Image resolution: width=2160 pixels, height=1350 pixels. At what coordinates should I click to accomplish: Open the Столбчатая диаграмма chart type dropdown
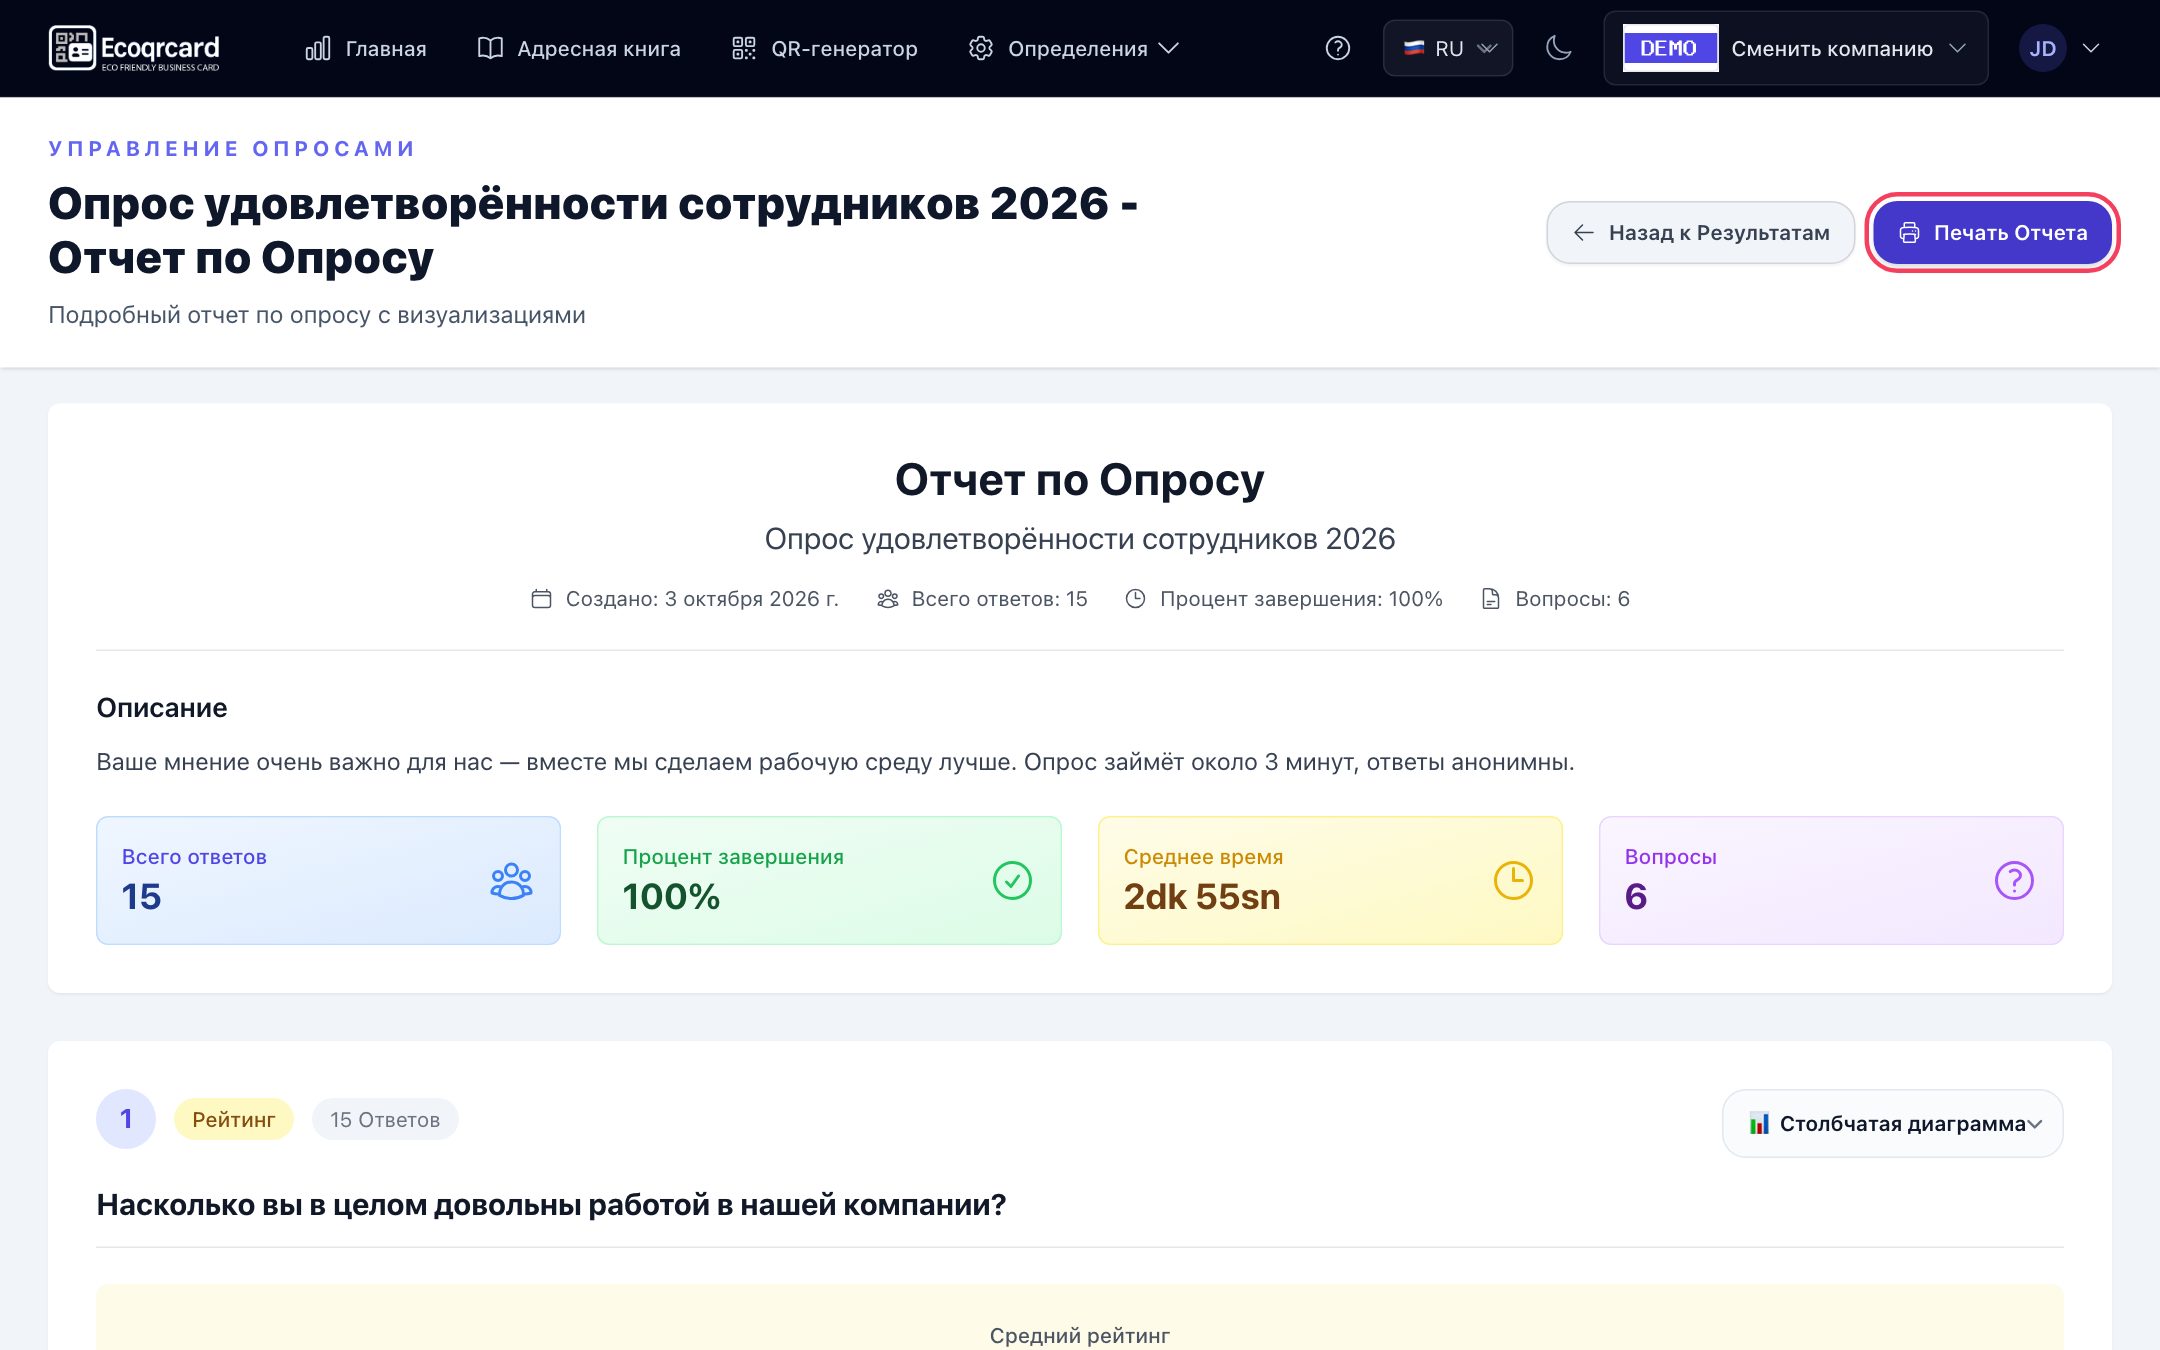[1892, 1124]
